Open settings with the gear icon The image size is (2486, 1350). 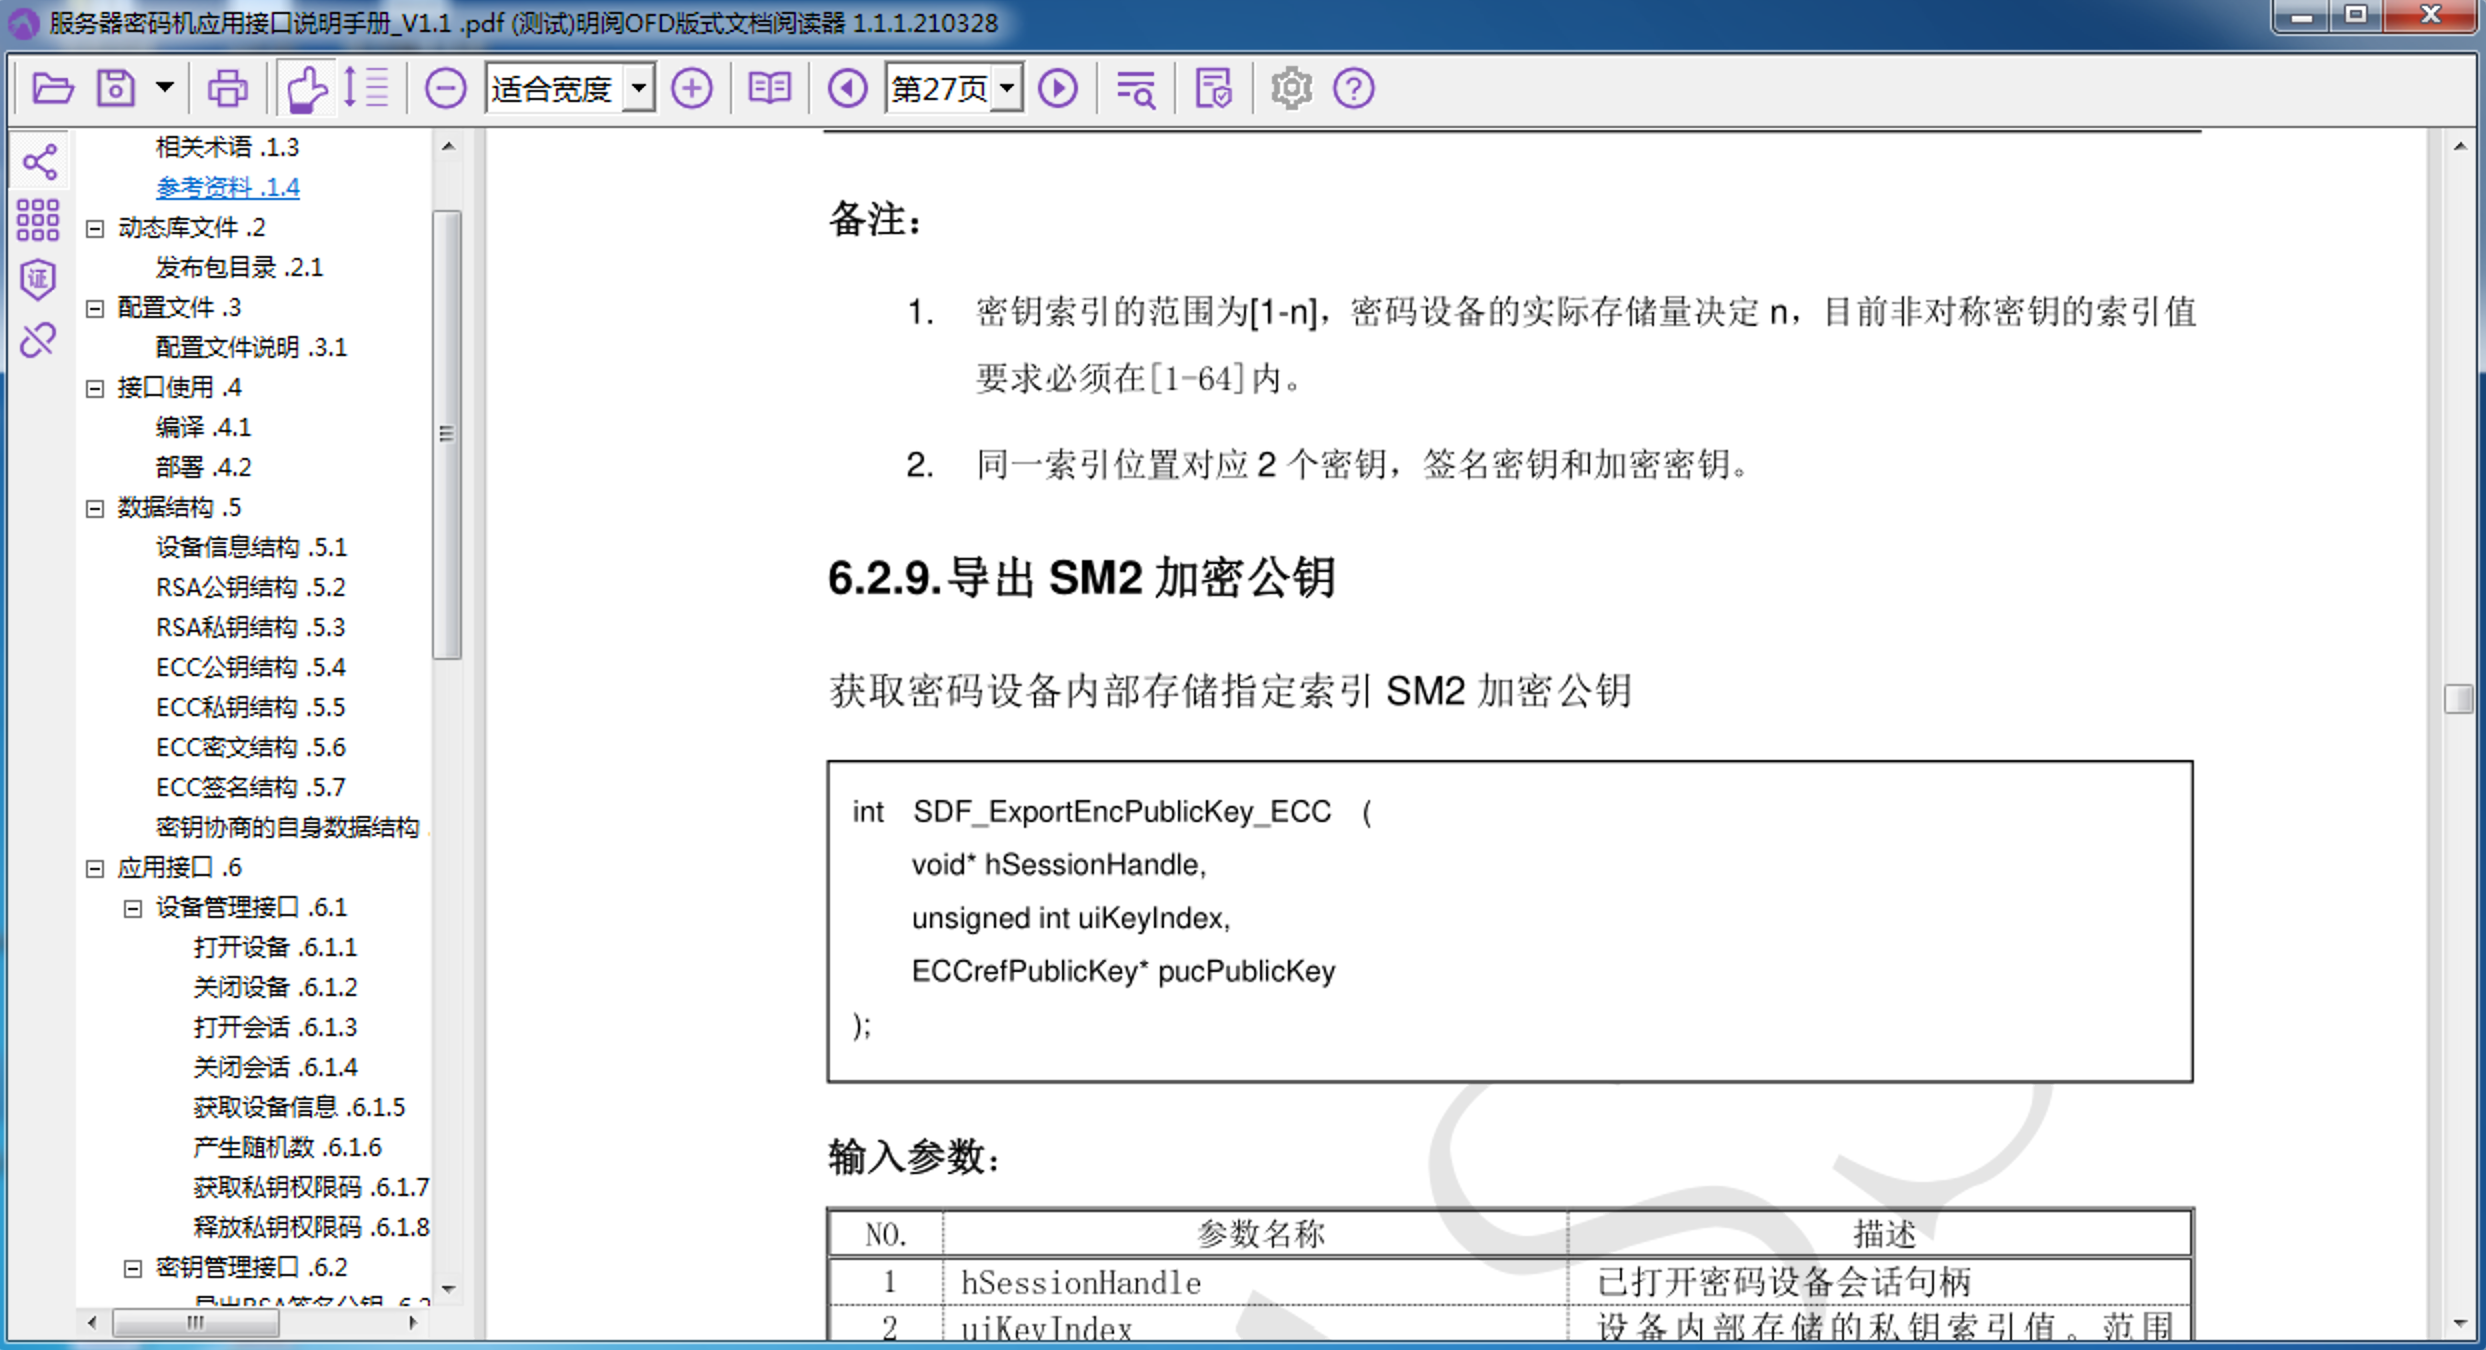(1291, 89)
